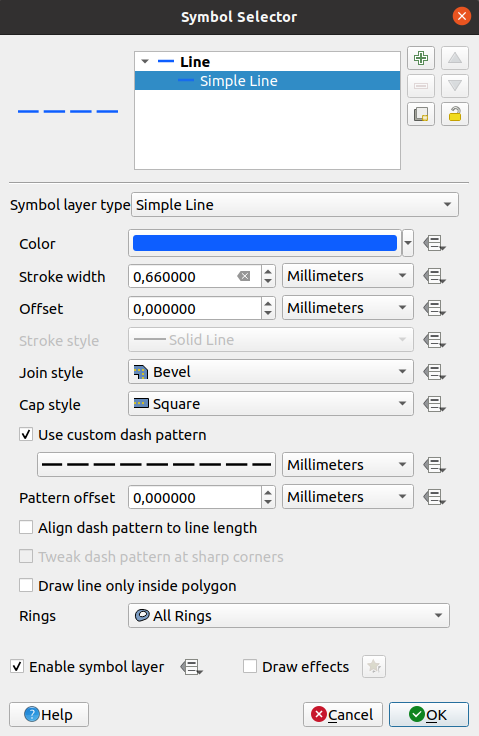Open data-defined override for Cap style

(x=434, y=404)
